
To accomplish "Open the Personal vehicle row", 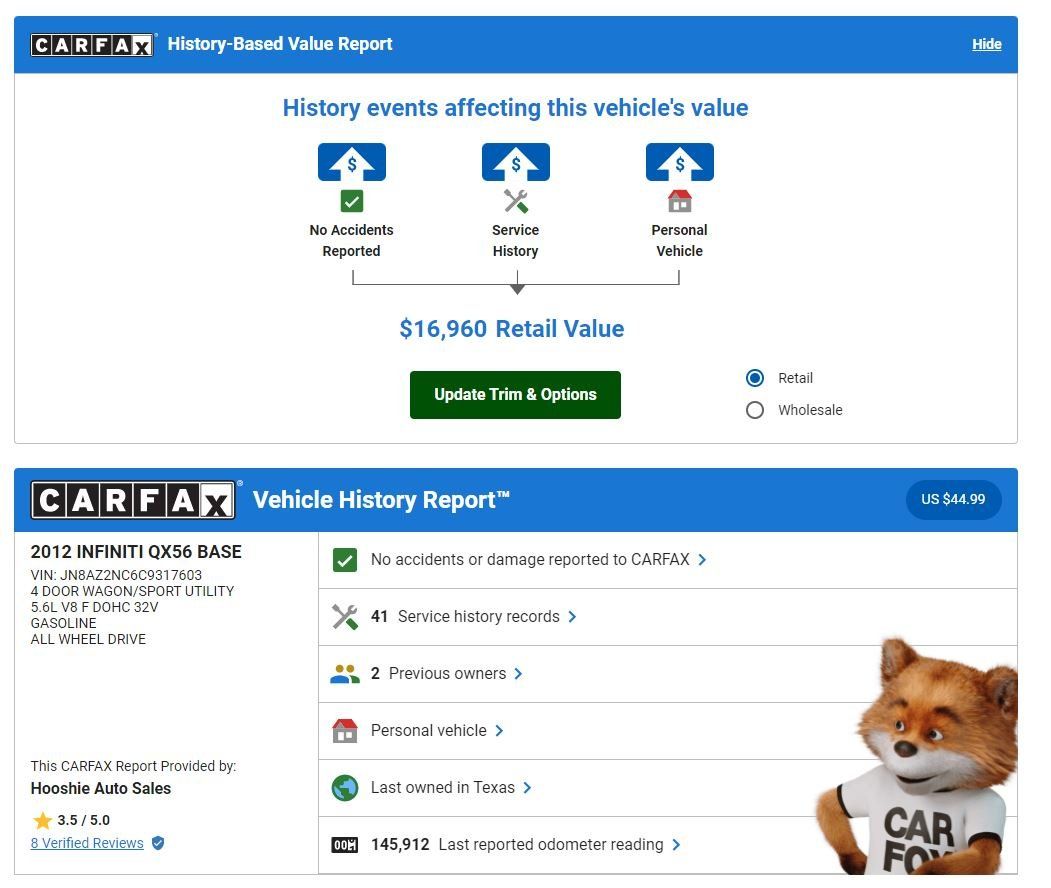I will pos(668,731).
